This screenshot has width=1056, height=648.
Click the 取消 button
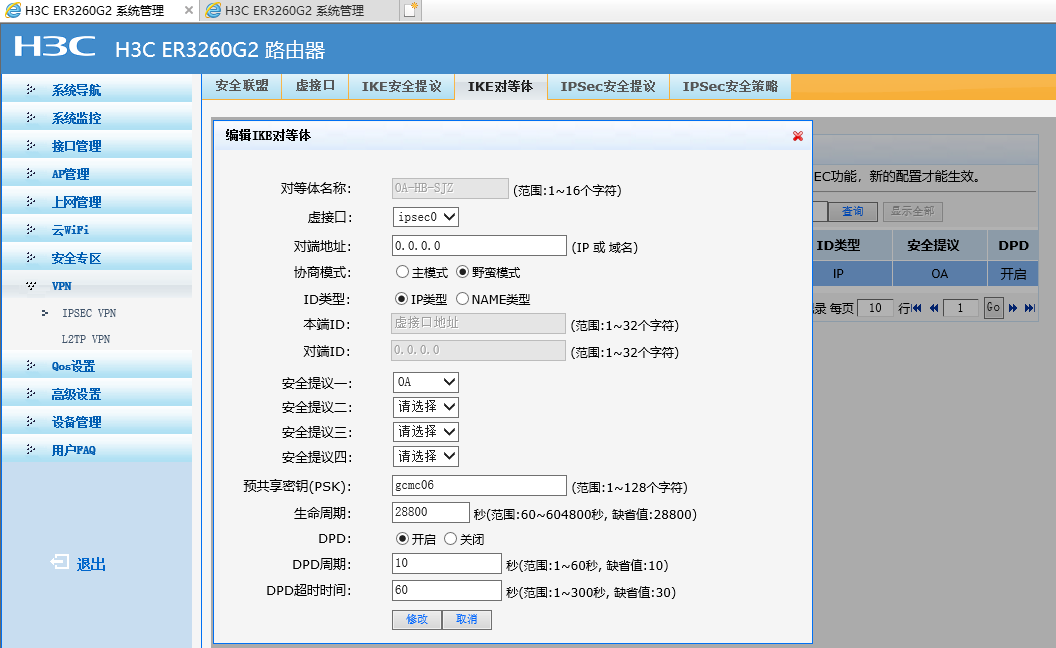pos(467,619)
